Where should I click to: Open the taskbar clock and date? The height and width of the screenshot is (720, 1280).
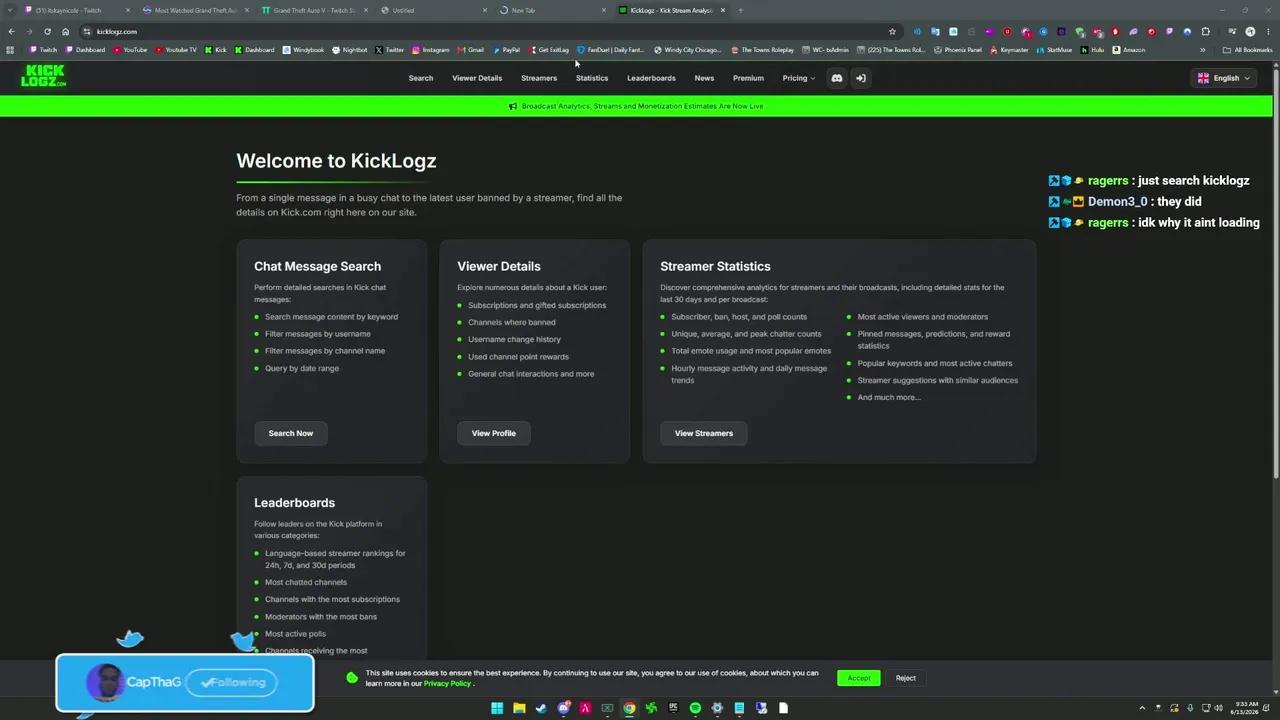click(x=1246, y=708)
